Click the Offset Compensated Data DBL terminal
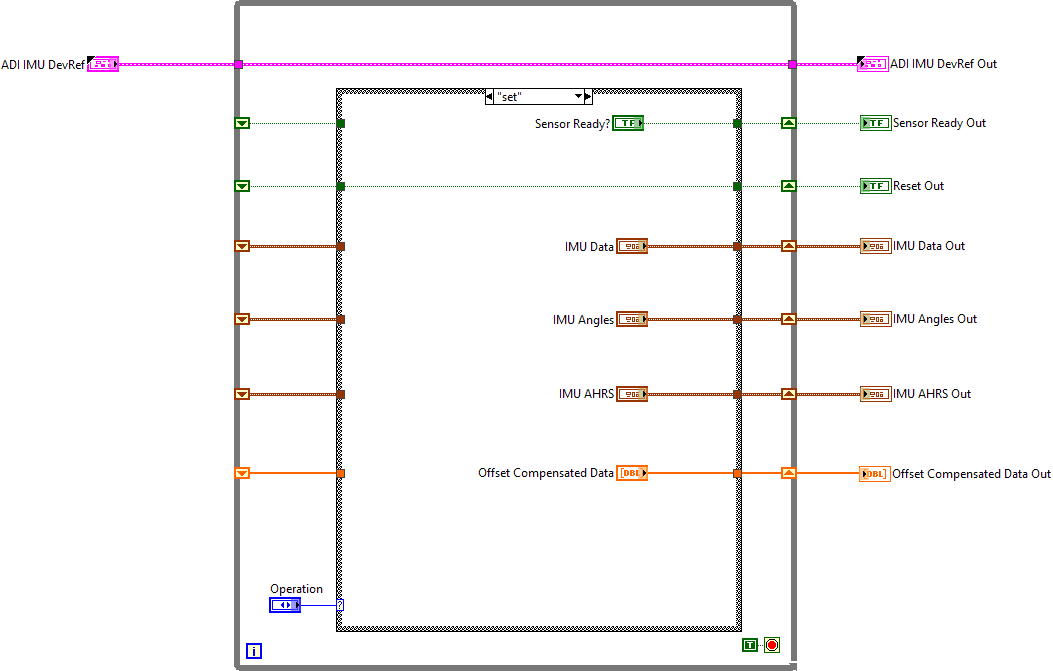This screenshot has height=671, width=1053. pos(631,473)
